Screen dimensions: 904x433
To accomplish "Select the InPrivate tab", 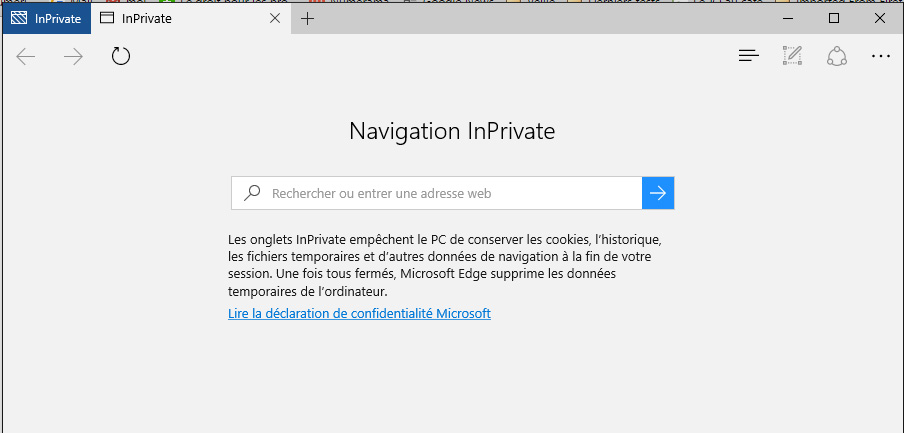I will pos(191,18).
